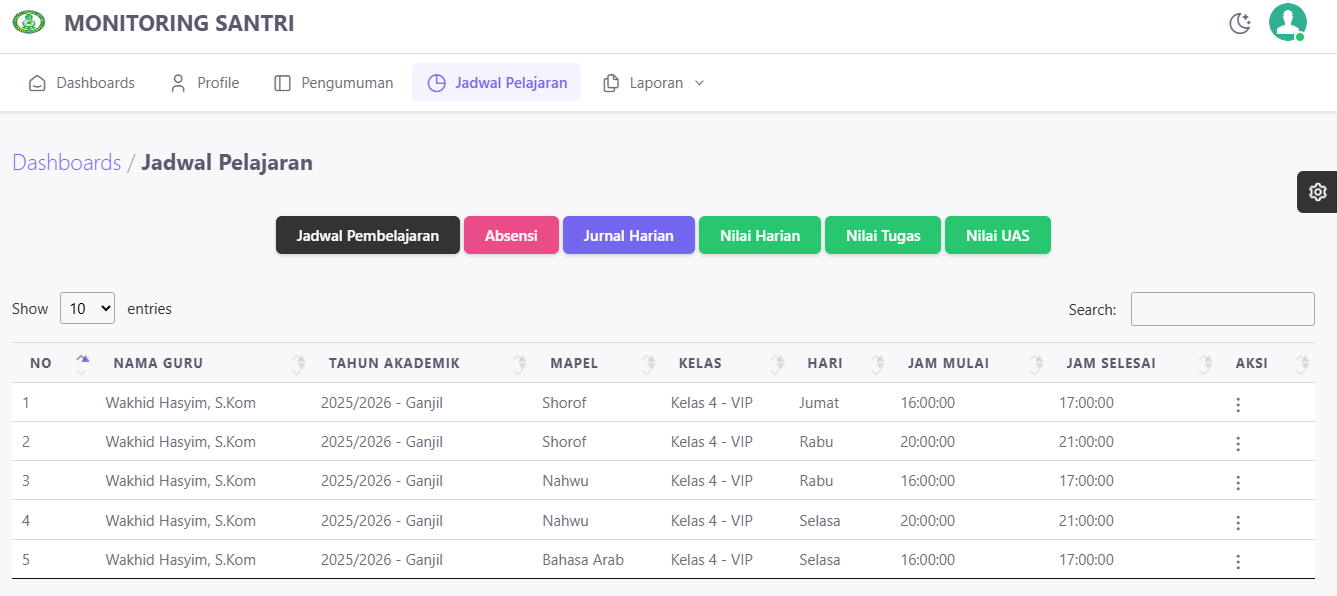This screenshot has height=596, width=1337.
Task: Click the Absensi button
Action: 511,236
